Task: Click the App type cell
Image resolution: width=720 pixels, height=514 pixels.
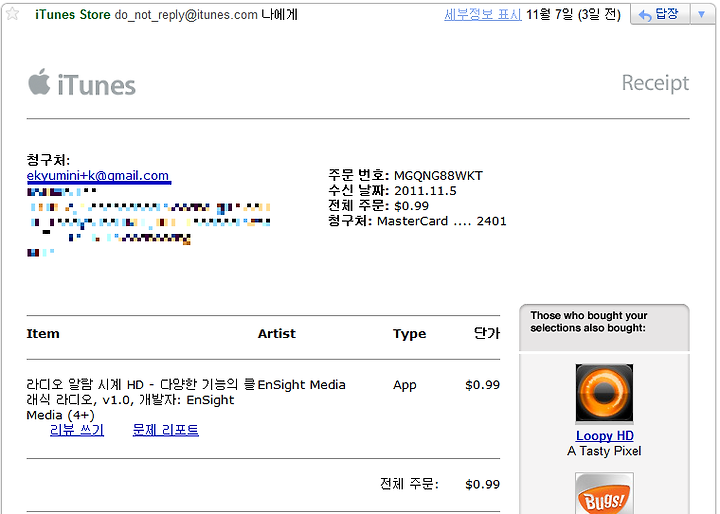Action: [405, 385]
